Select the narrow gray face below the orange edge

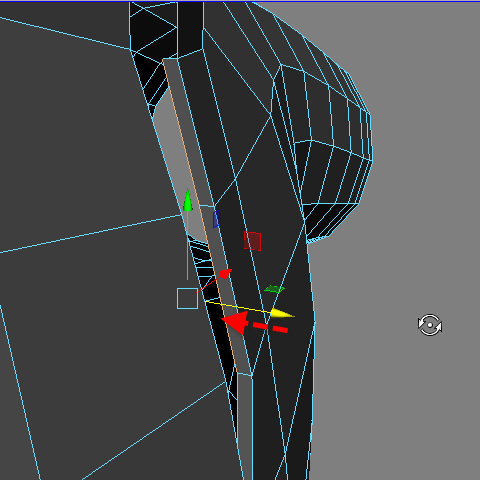(x=245, y=427)
